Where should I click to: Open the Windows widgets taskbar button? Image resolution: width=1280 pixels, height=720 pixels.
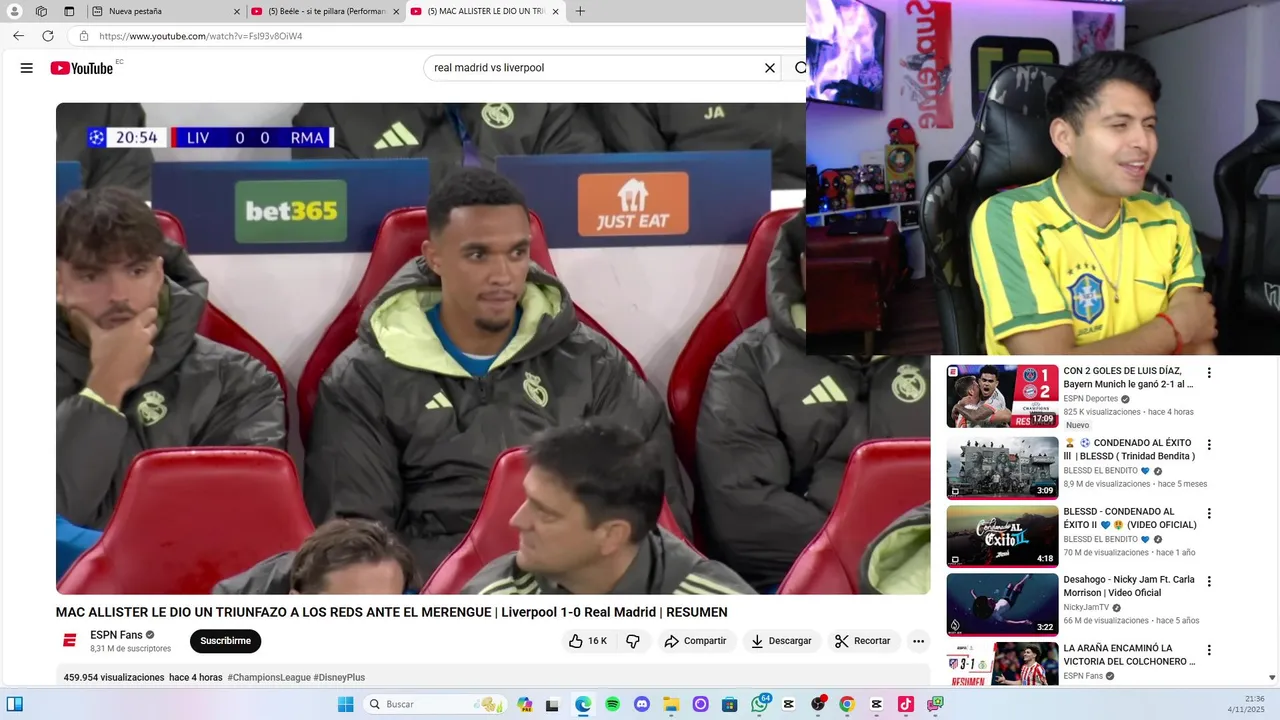[x=14, y=704]
